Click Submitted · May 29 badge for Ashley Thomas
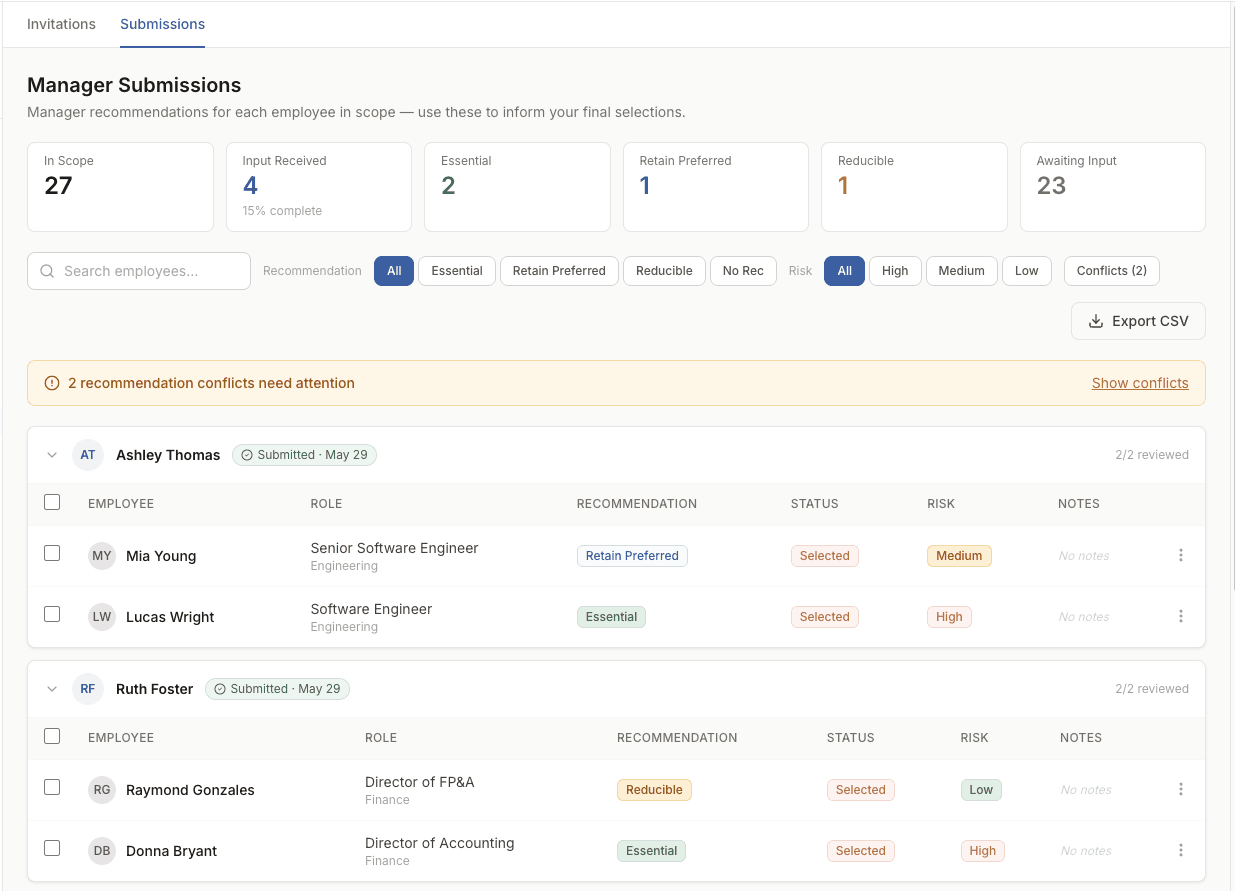Screen dimensions: 1235x891 304,455
